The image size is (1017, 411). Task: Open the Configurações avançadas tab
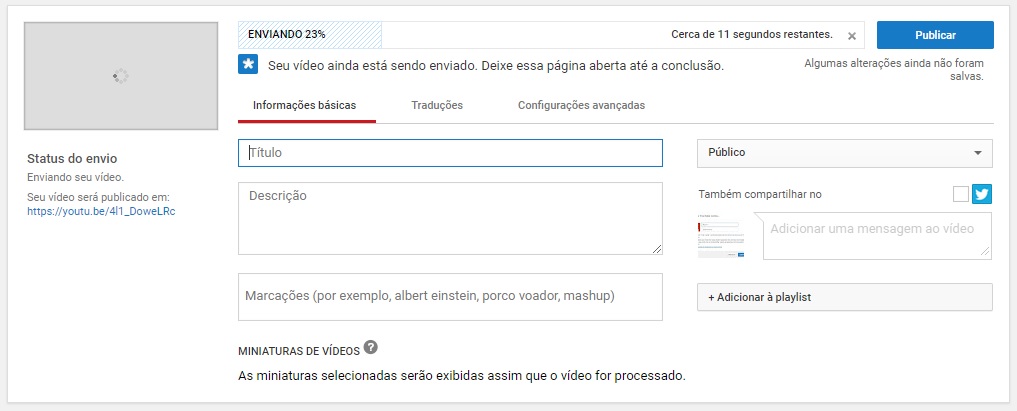(x=581, y=105)
